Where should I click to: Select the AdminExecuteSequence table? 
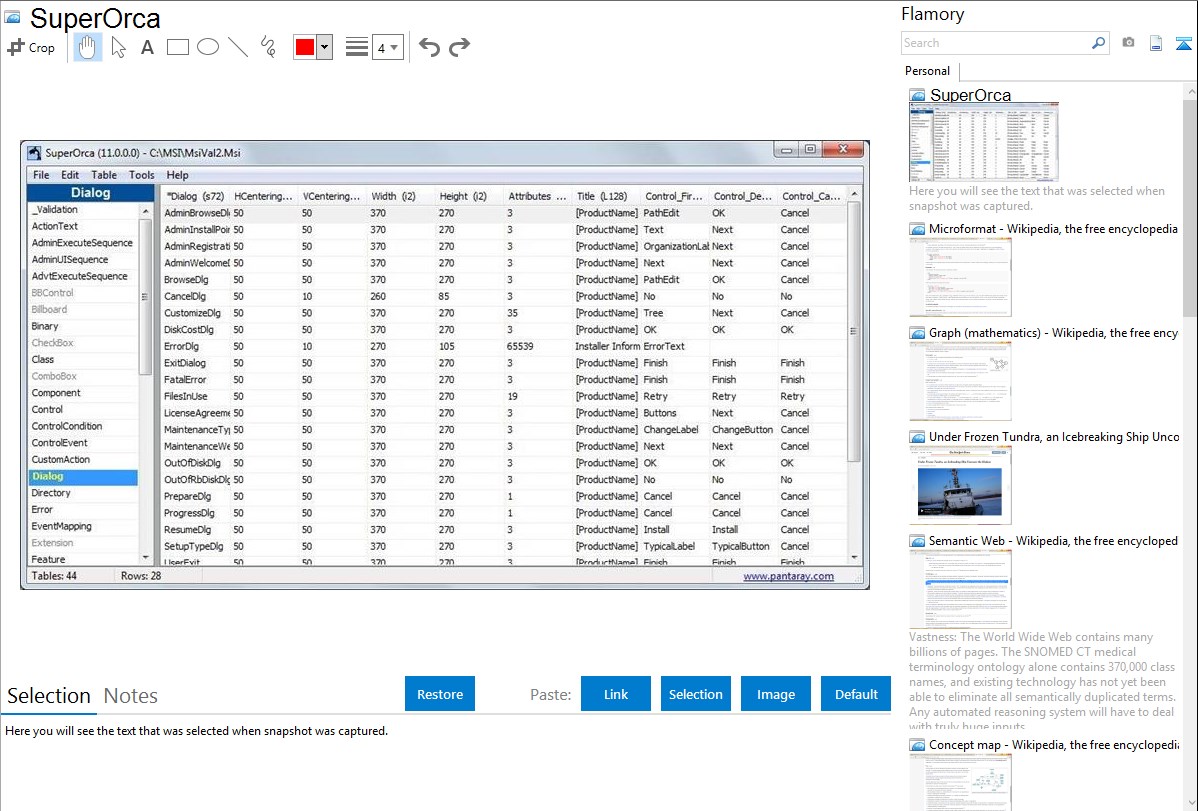click(83, 243)
